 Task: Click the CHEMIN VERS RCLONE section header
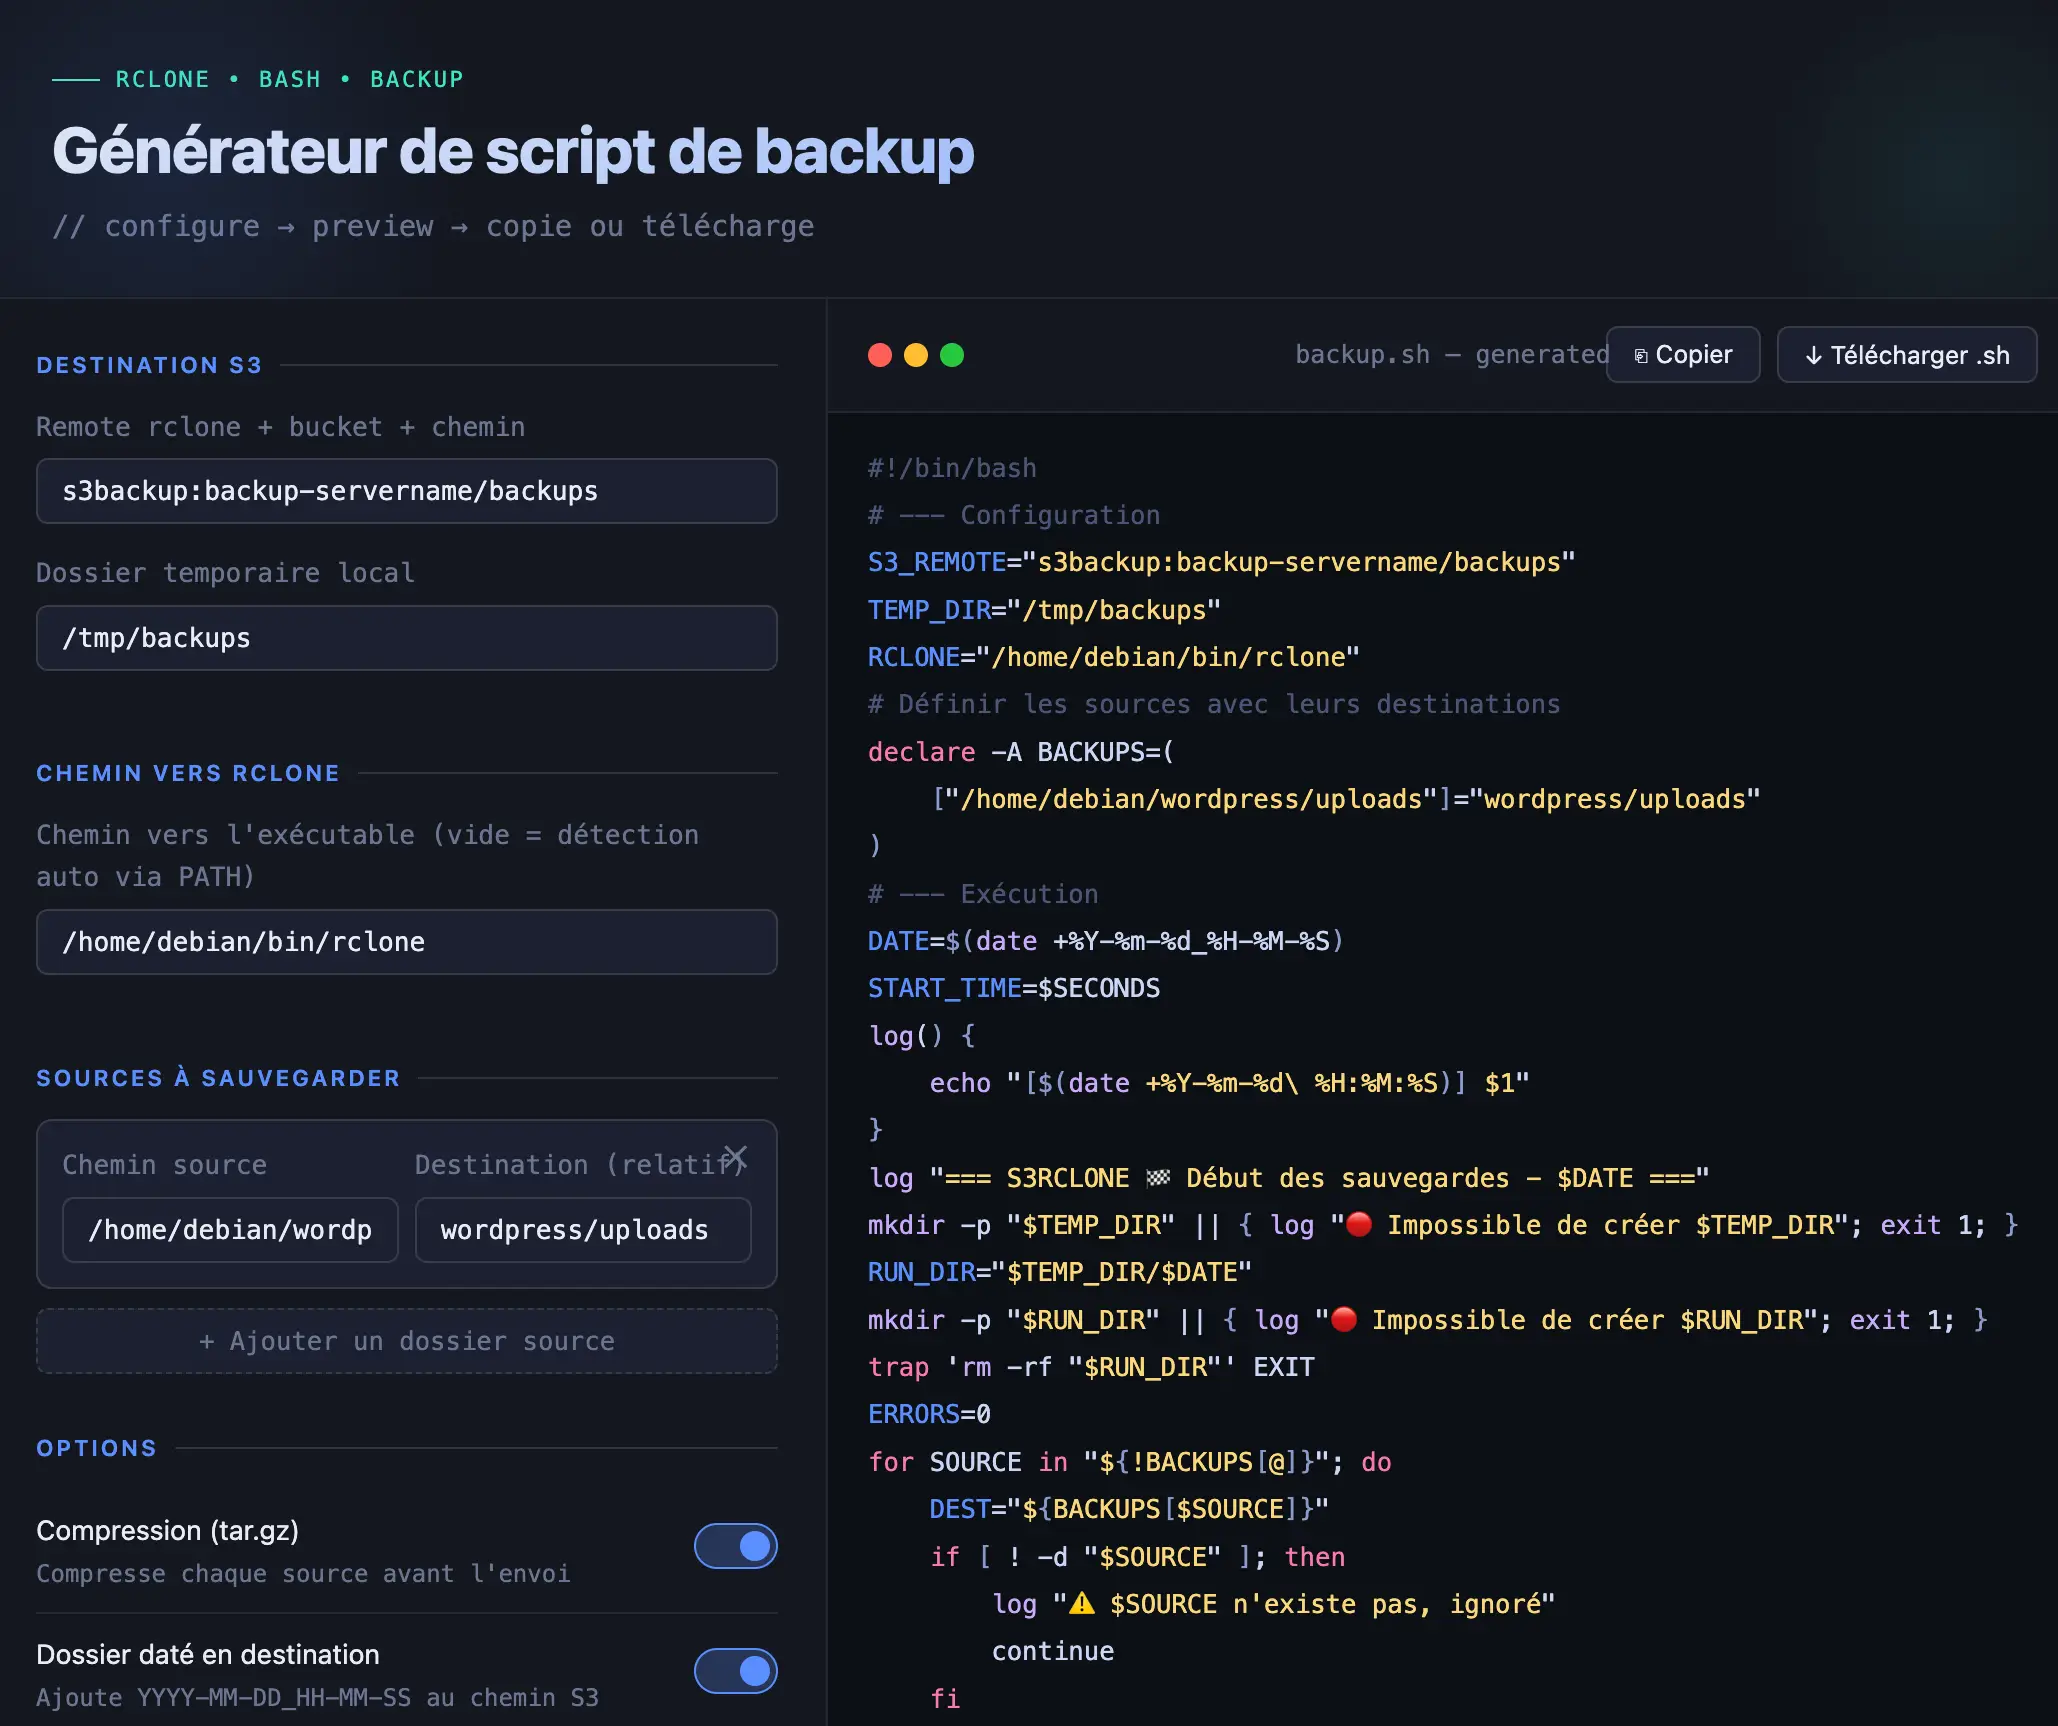coord(188,773)
